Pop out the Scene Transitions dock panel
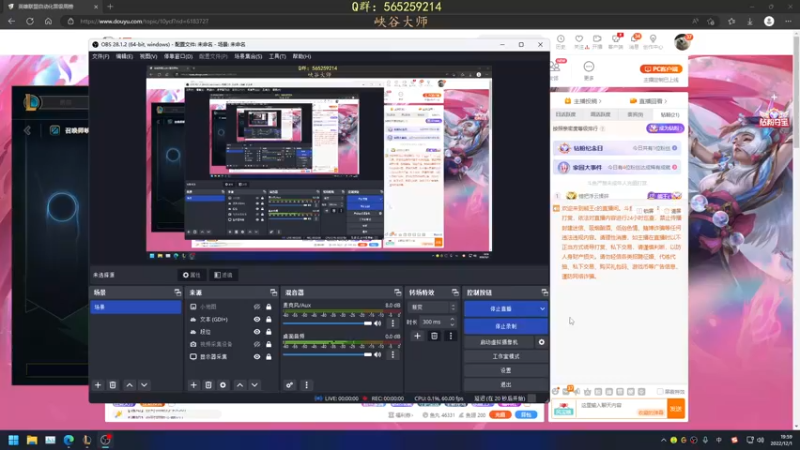This screenshot has height=450, width=800. (455, 292)
